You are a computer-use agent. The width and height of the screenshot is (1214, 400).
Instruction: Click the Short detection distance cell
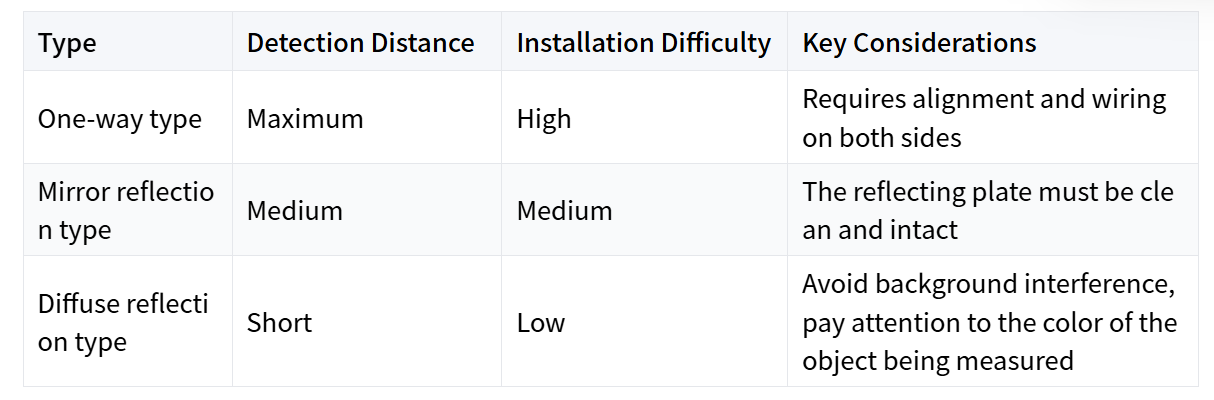(x=279, y=323)
